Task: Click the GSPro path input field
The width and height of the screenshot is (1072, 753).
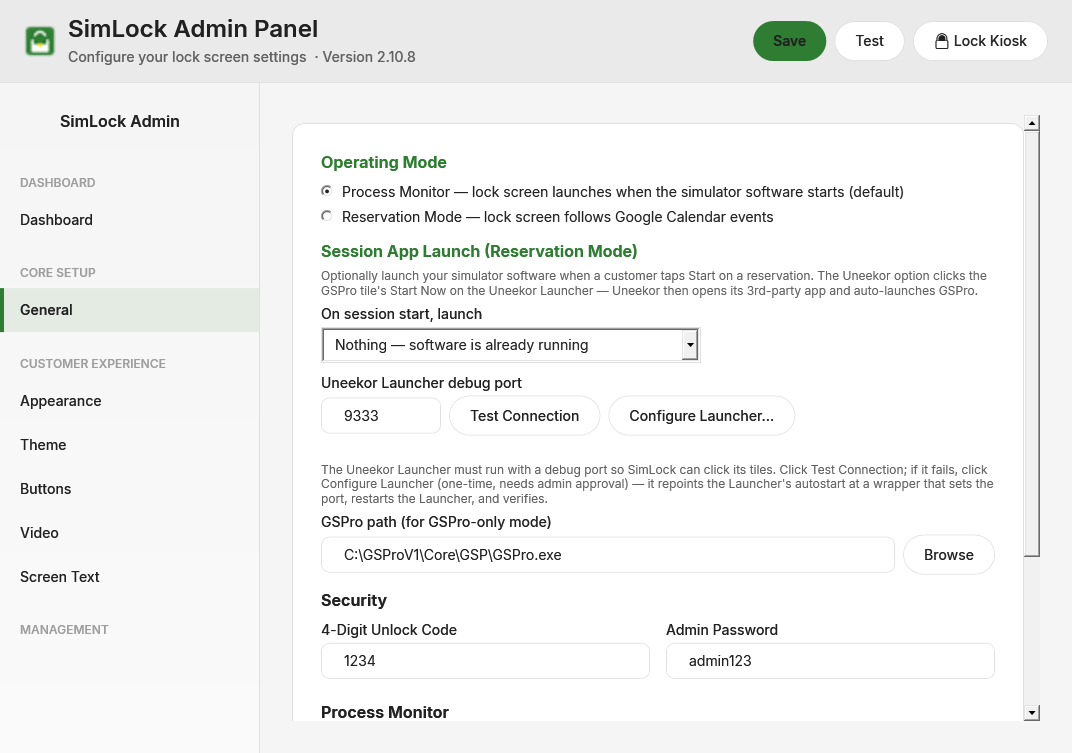Action: [608, 555]
